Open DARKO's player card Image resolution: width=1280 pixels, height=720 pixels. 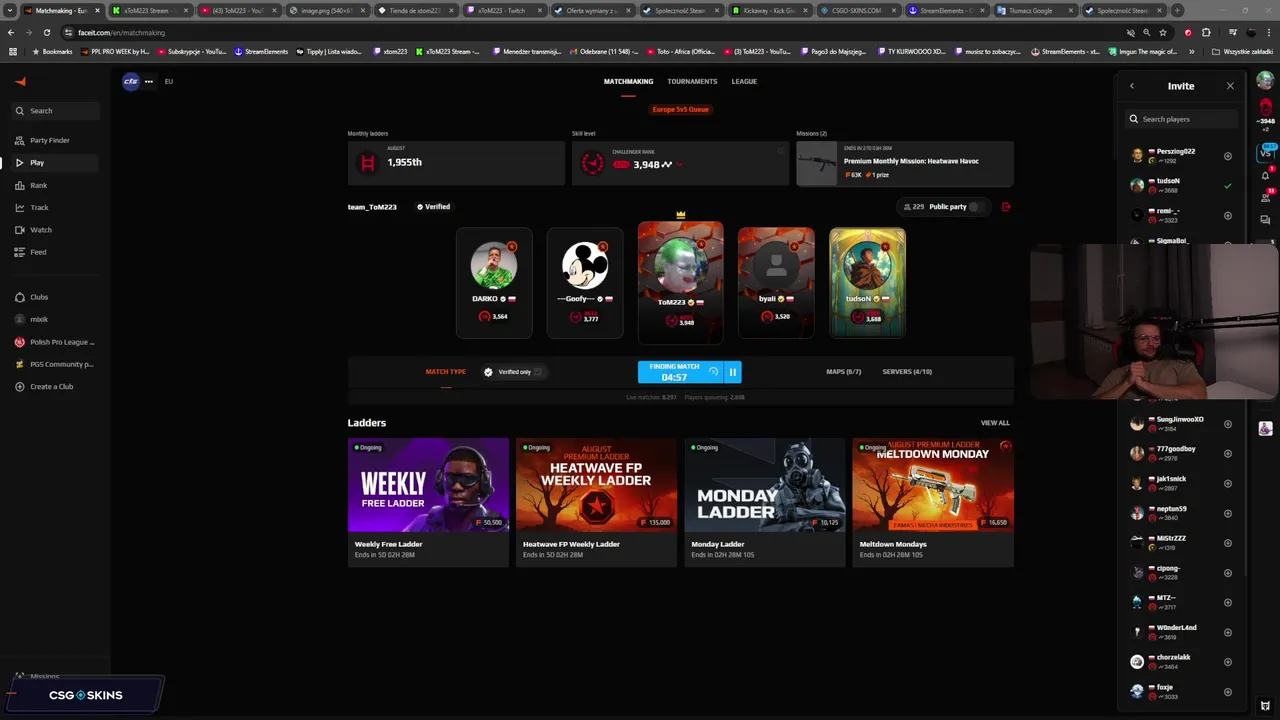(494, 283)
